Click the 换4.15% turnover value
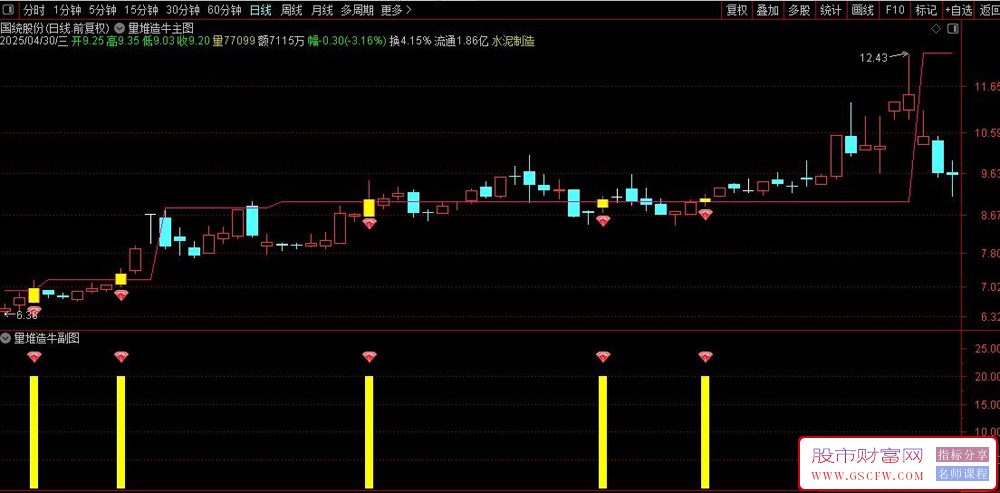This screenshot has height=493, width=1000. (x=410, y=41)
